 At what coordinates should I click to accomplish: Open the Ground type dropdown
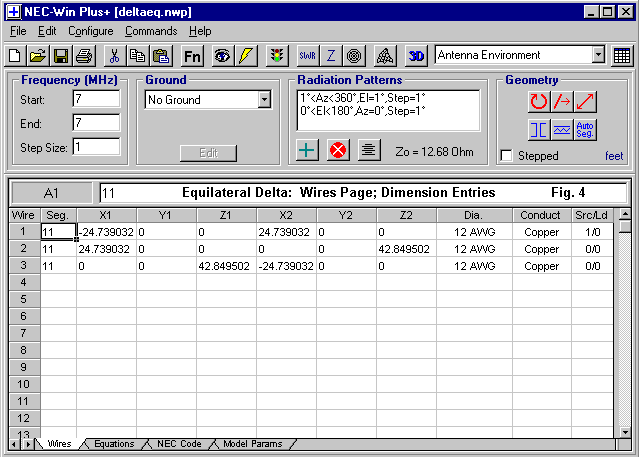pyautogui.click(x=264, y=100)
